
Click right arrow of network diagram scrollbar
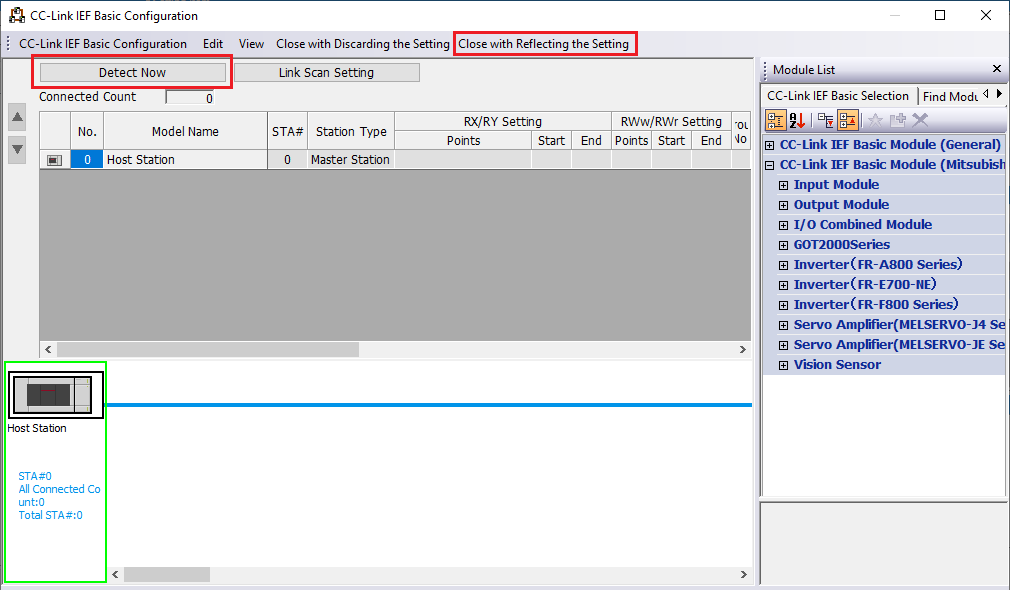point(743,574)
